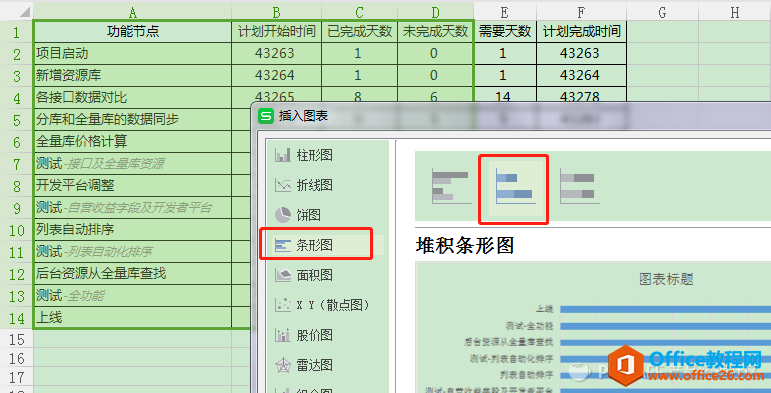Click the 列表自动排序 cell
The width and height of the screenshot is (771, 393).
tap(133, 230)
